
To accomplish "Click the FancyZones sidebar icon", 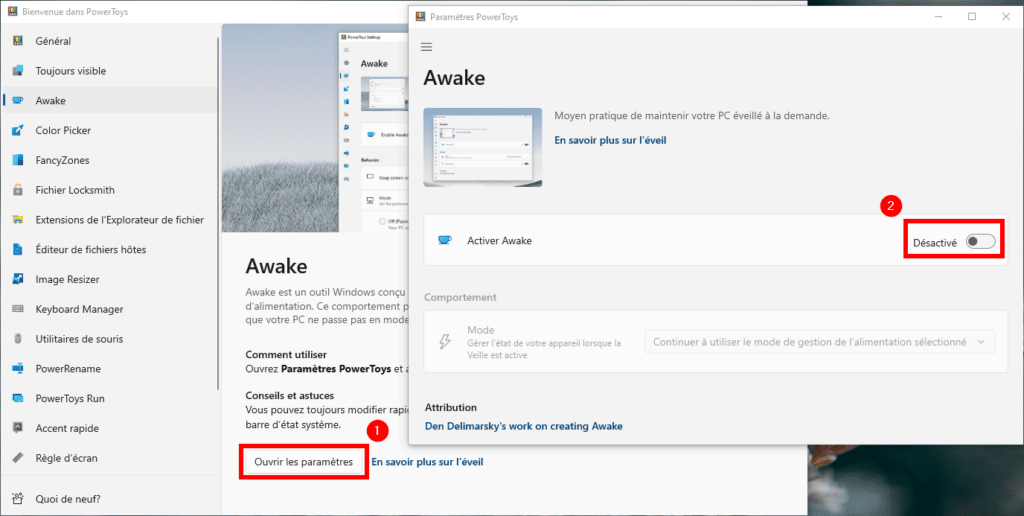I will [18, 160].
